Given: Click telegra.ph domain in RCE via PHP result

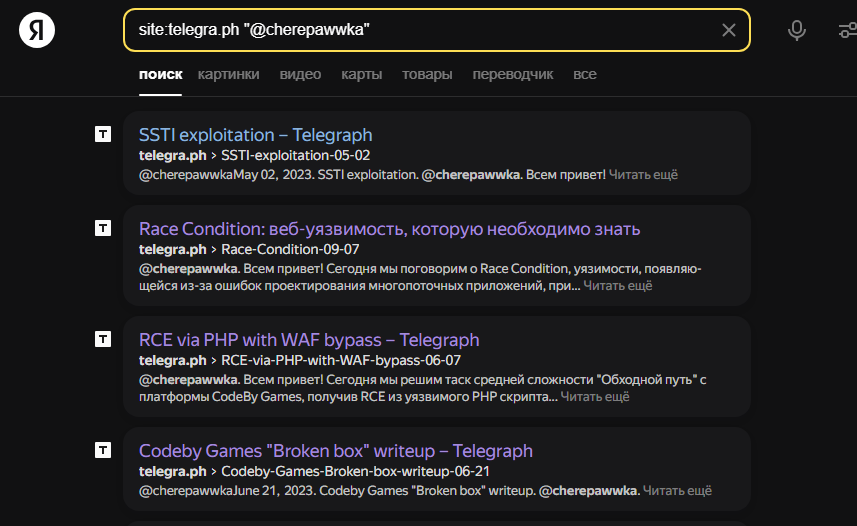Looking at the screenshot, I should tap(172, 360).
